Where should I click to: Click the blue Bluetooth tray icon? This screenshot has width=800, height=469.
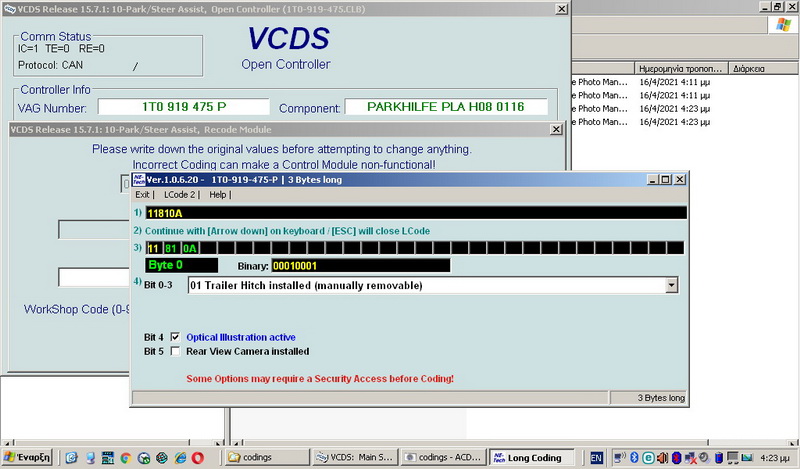(x=634, y=457)
